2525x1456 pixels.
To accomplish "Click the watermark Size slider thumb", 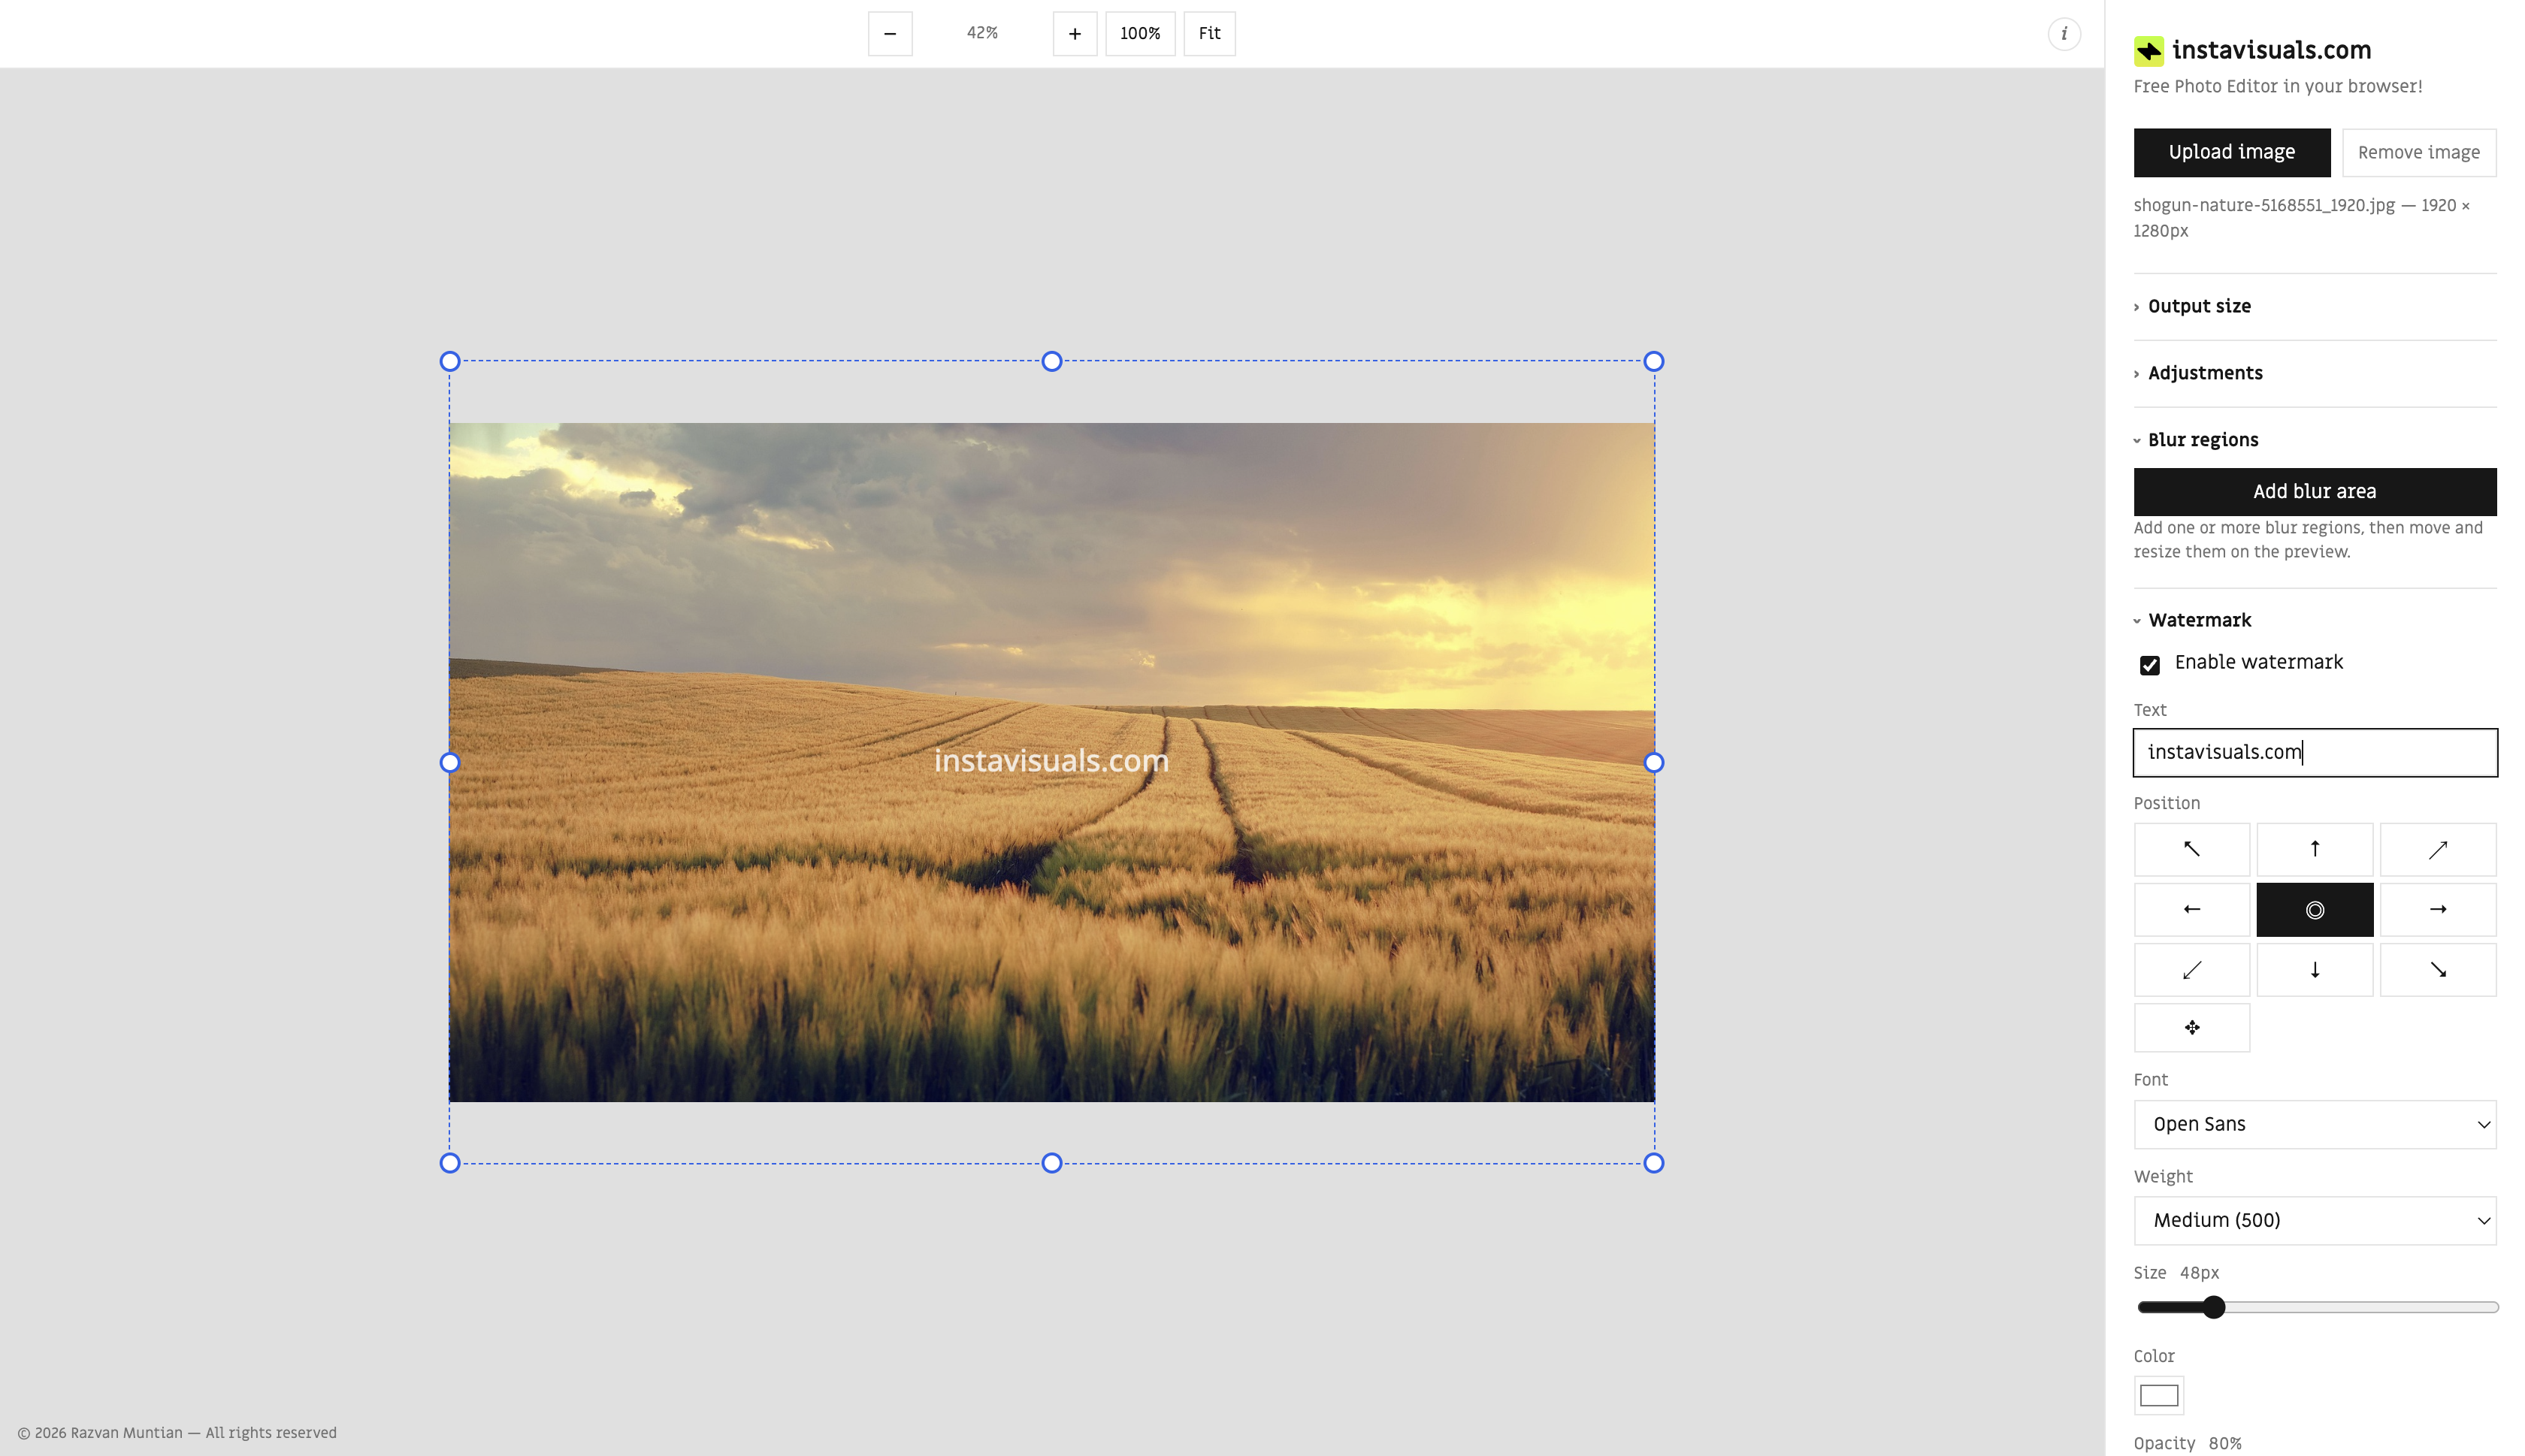I will 2213,1307.
